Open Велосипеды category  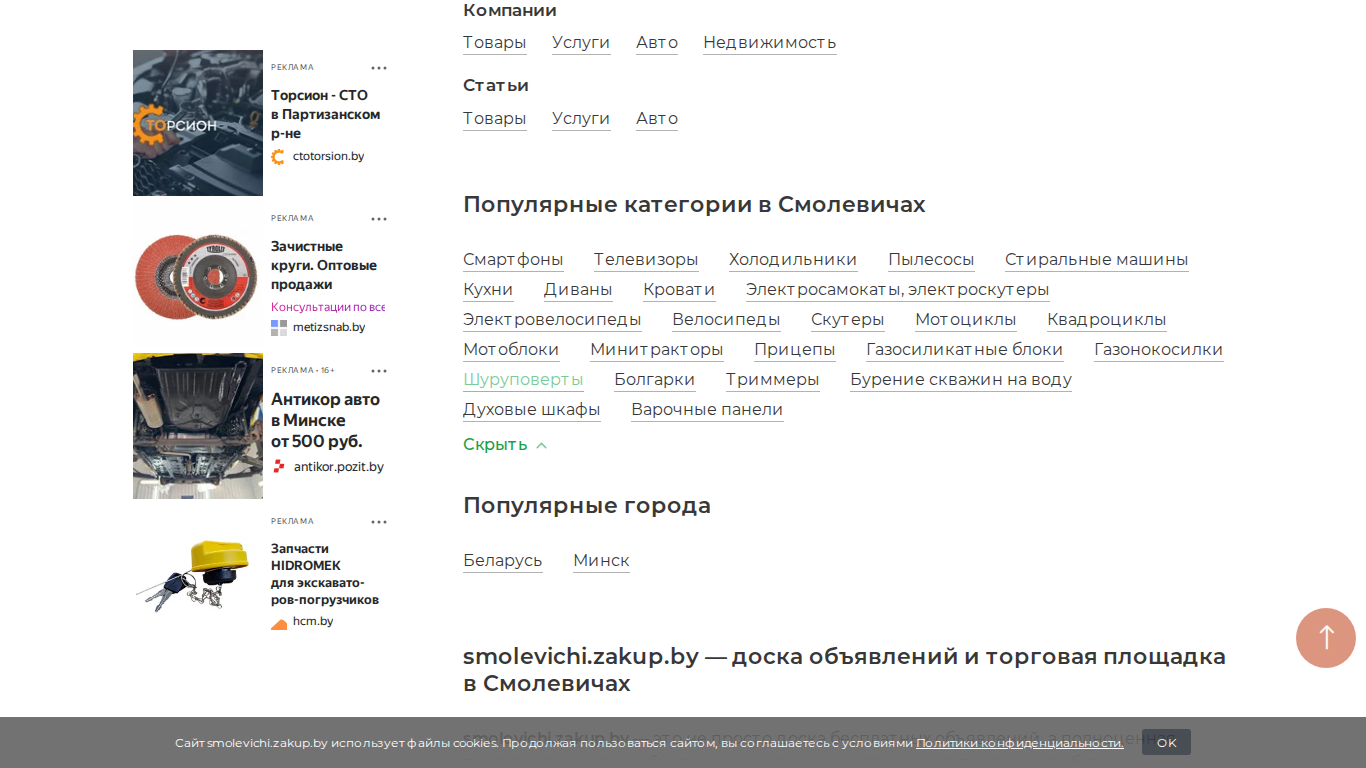[726, 320]
